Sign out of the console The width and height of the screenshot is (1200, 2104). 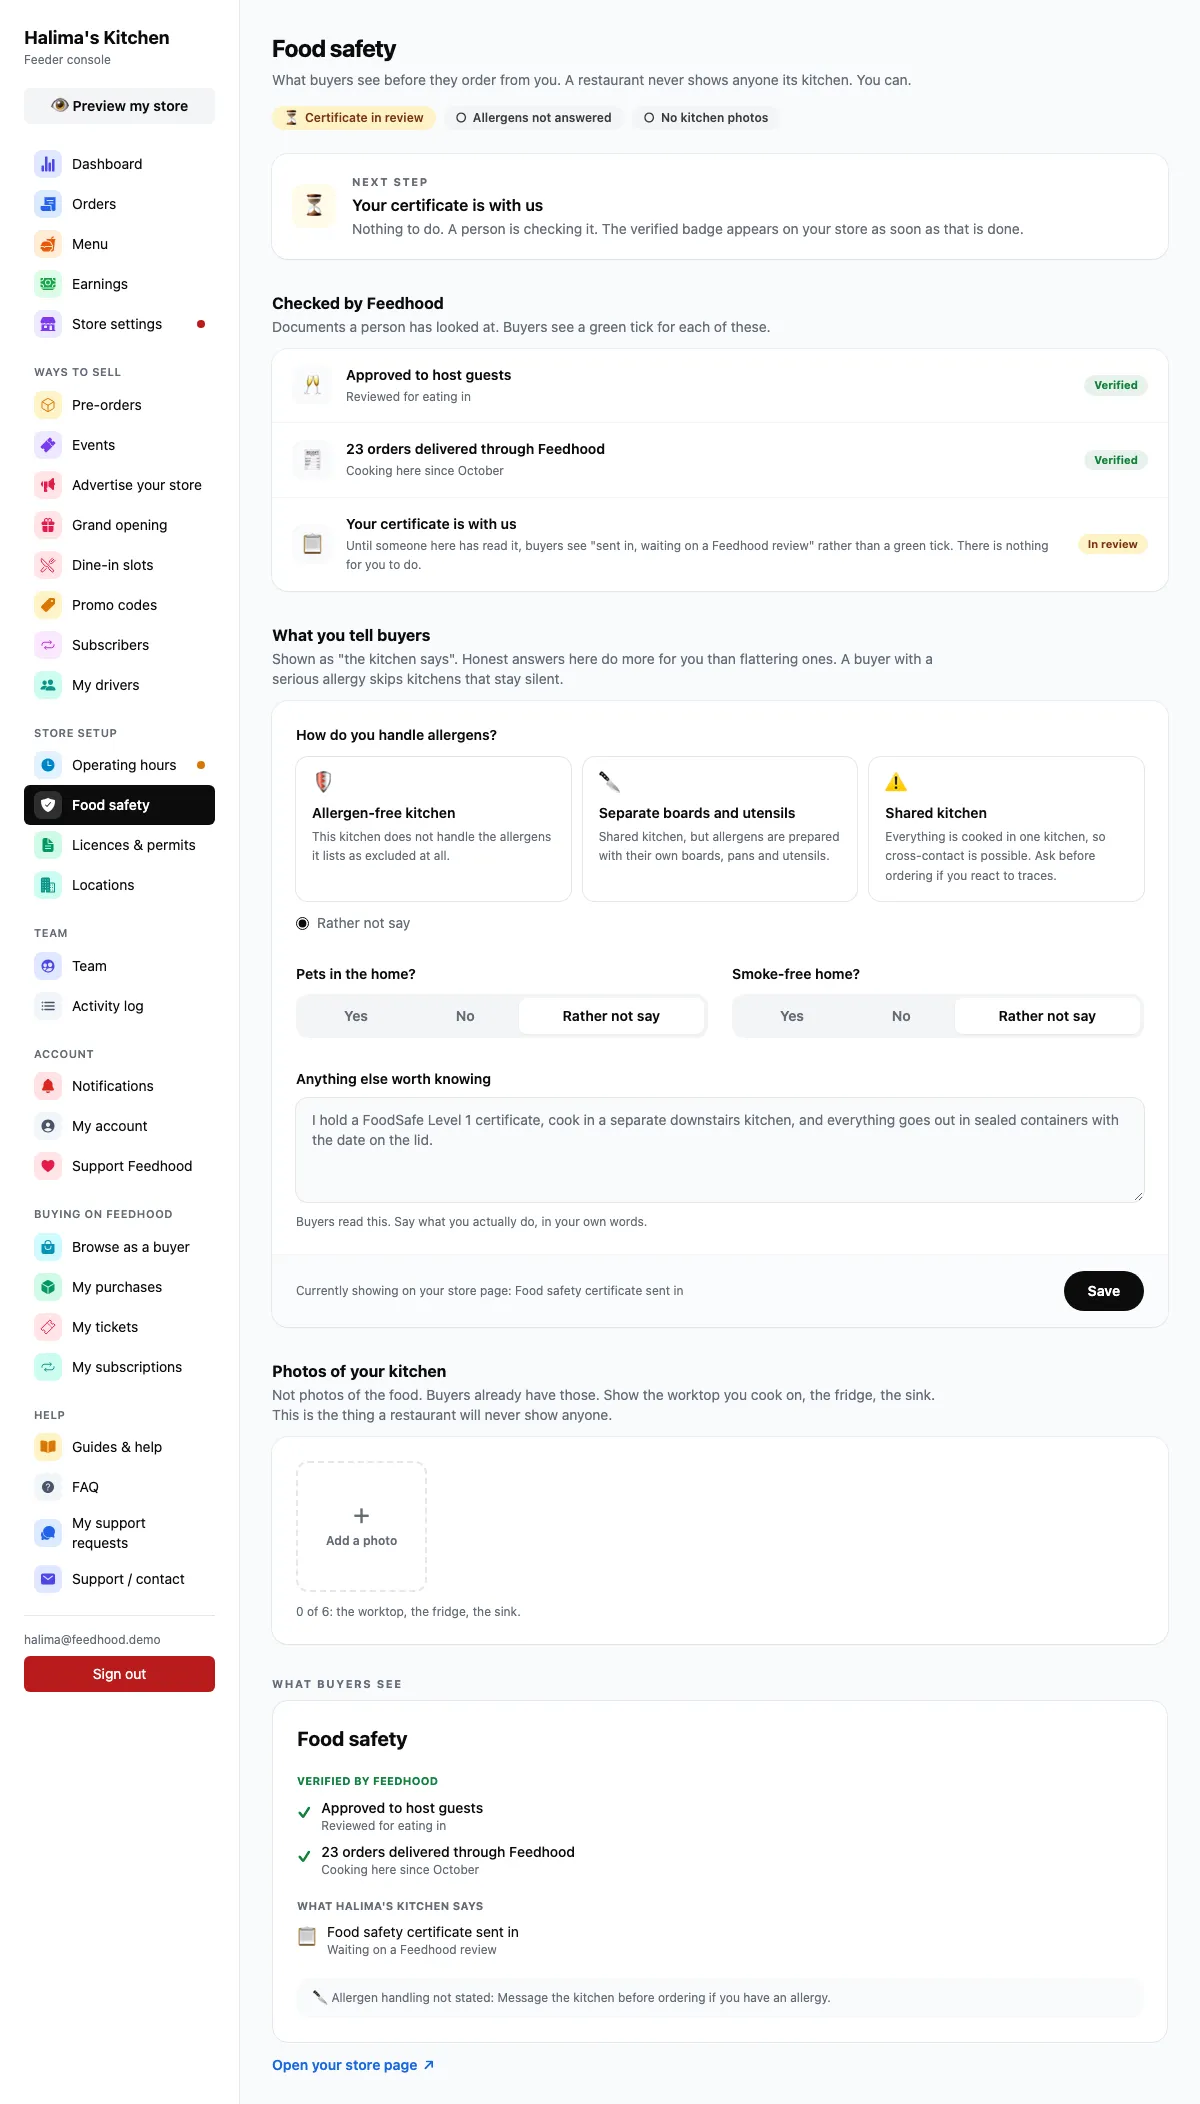pos(119,1674)
